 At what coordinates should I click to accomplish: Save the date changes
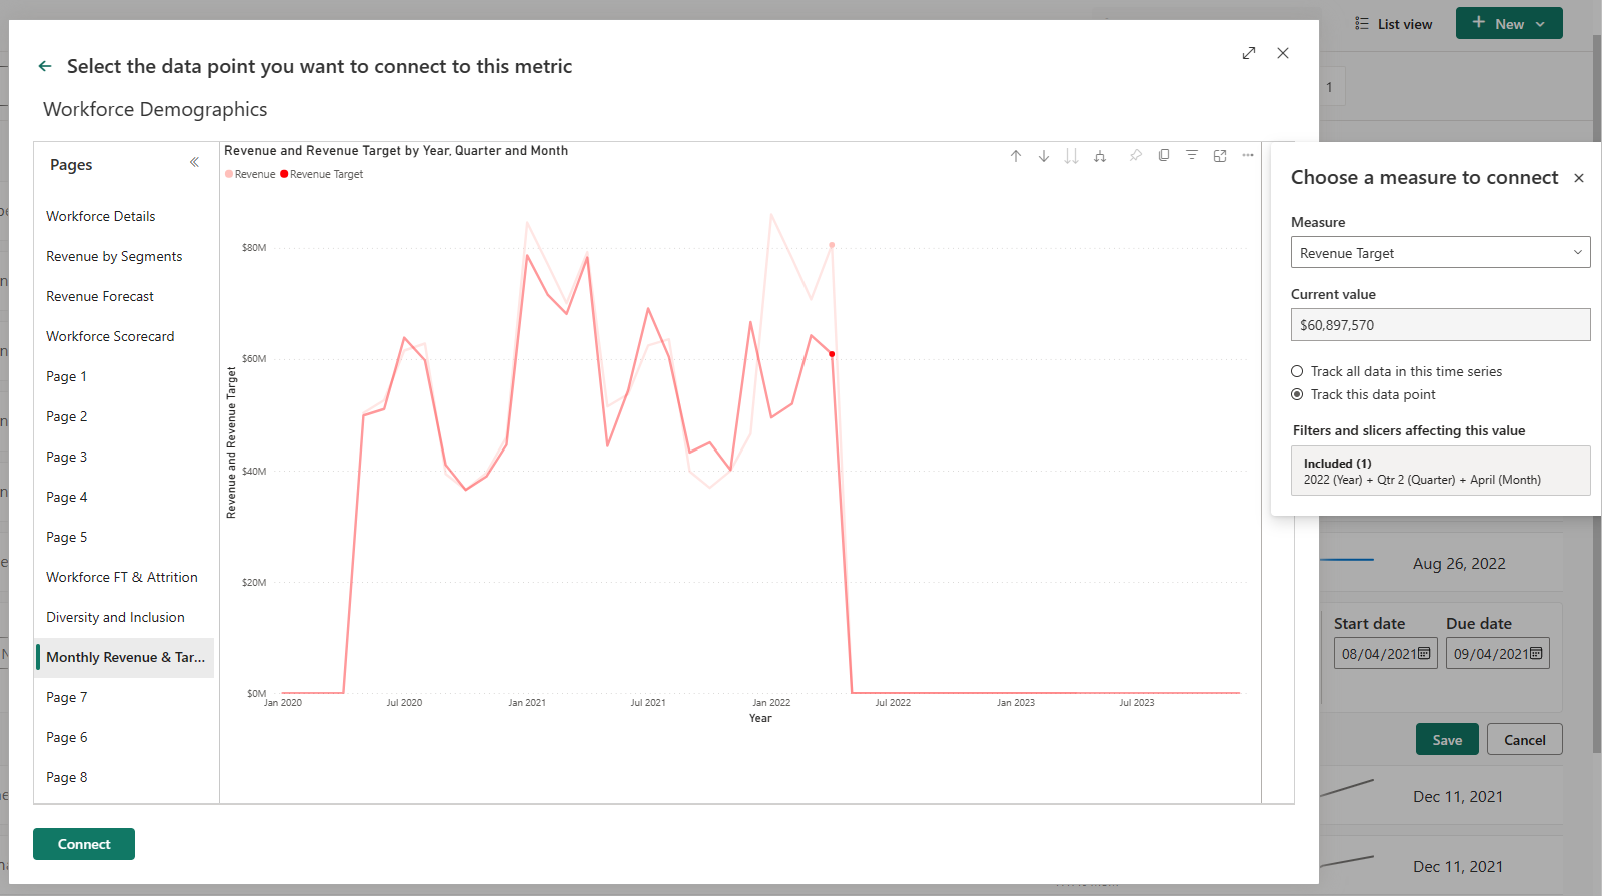[1447, 739]
